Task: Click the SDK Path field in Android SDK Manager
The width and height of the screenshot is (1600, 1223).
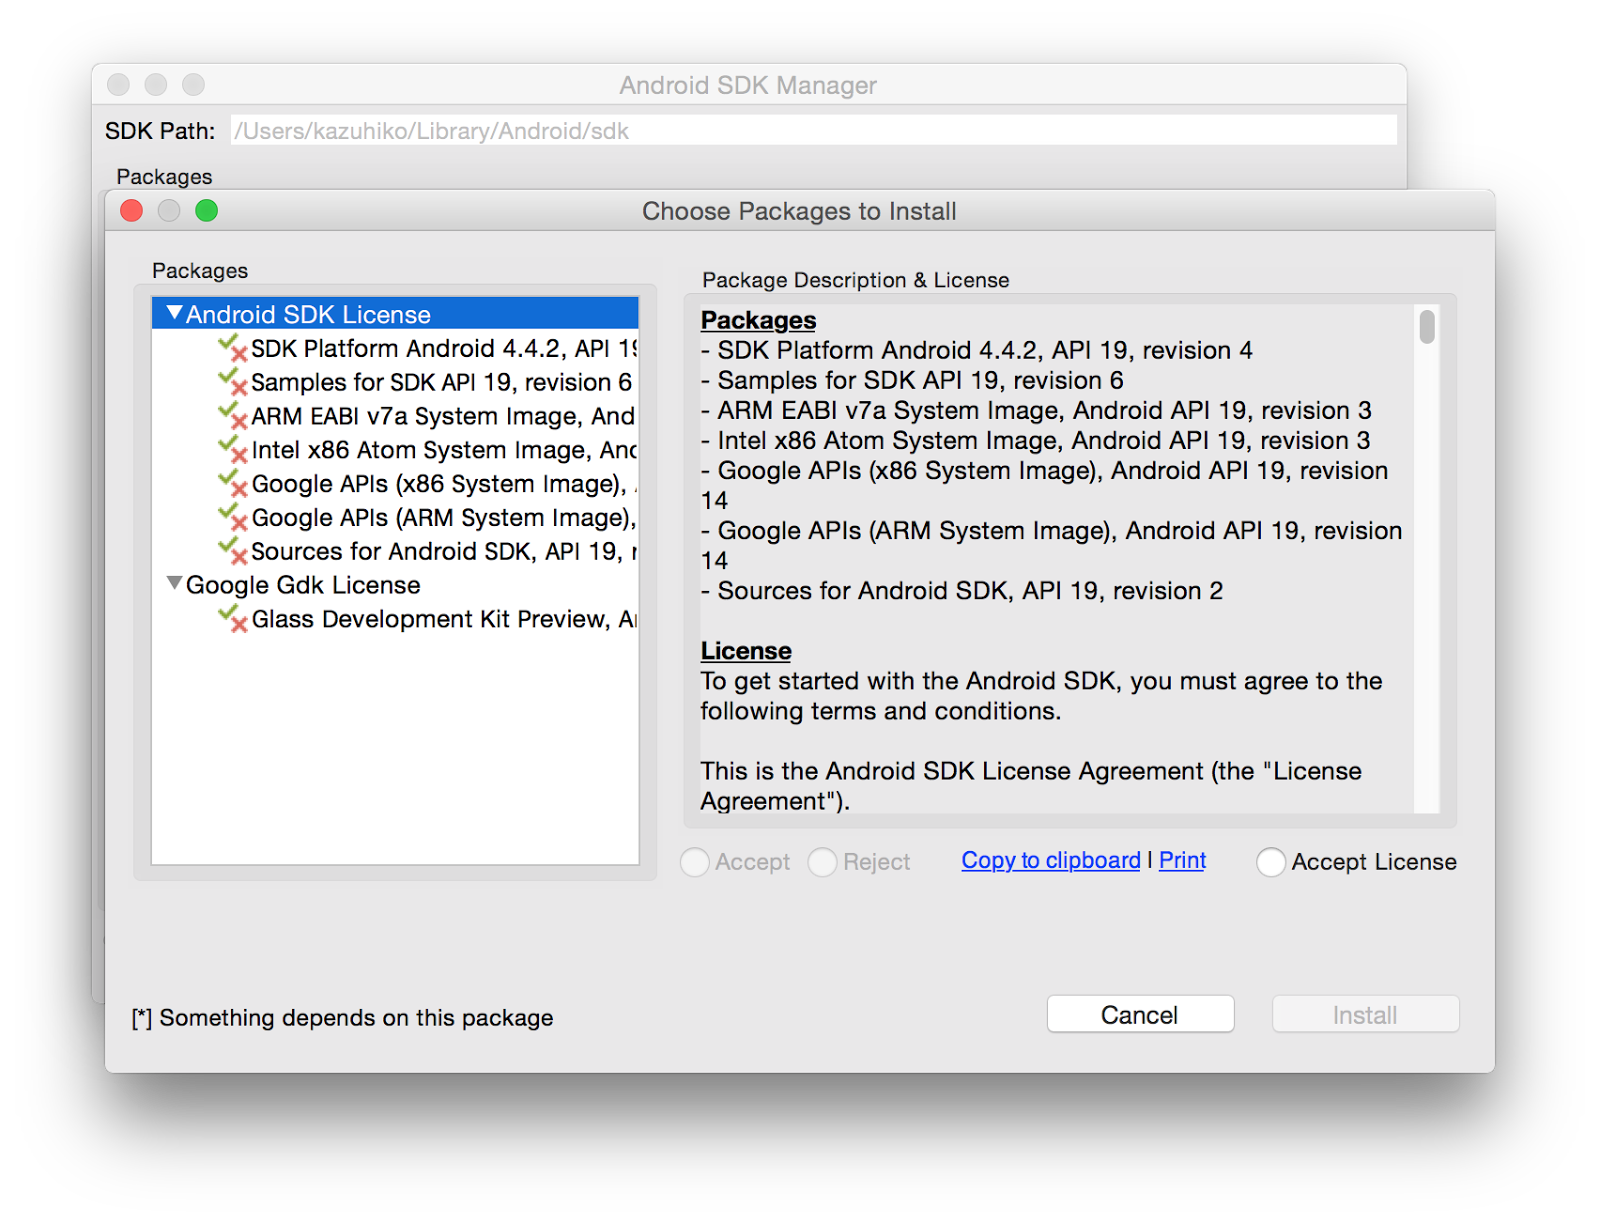Action: coord(813,130)
